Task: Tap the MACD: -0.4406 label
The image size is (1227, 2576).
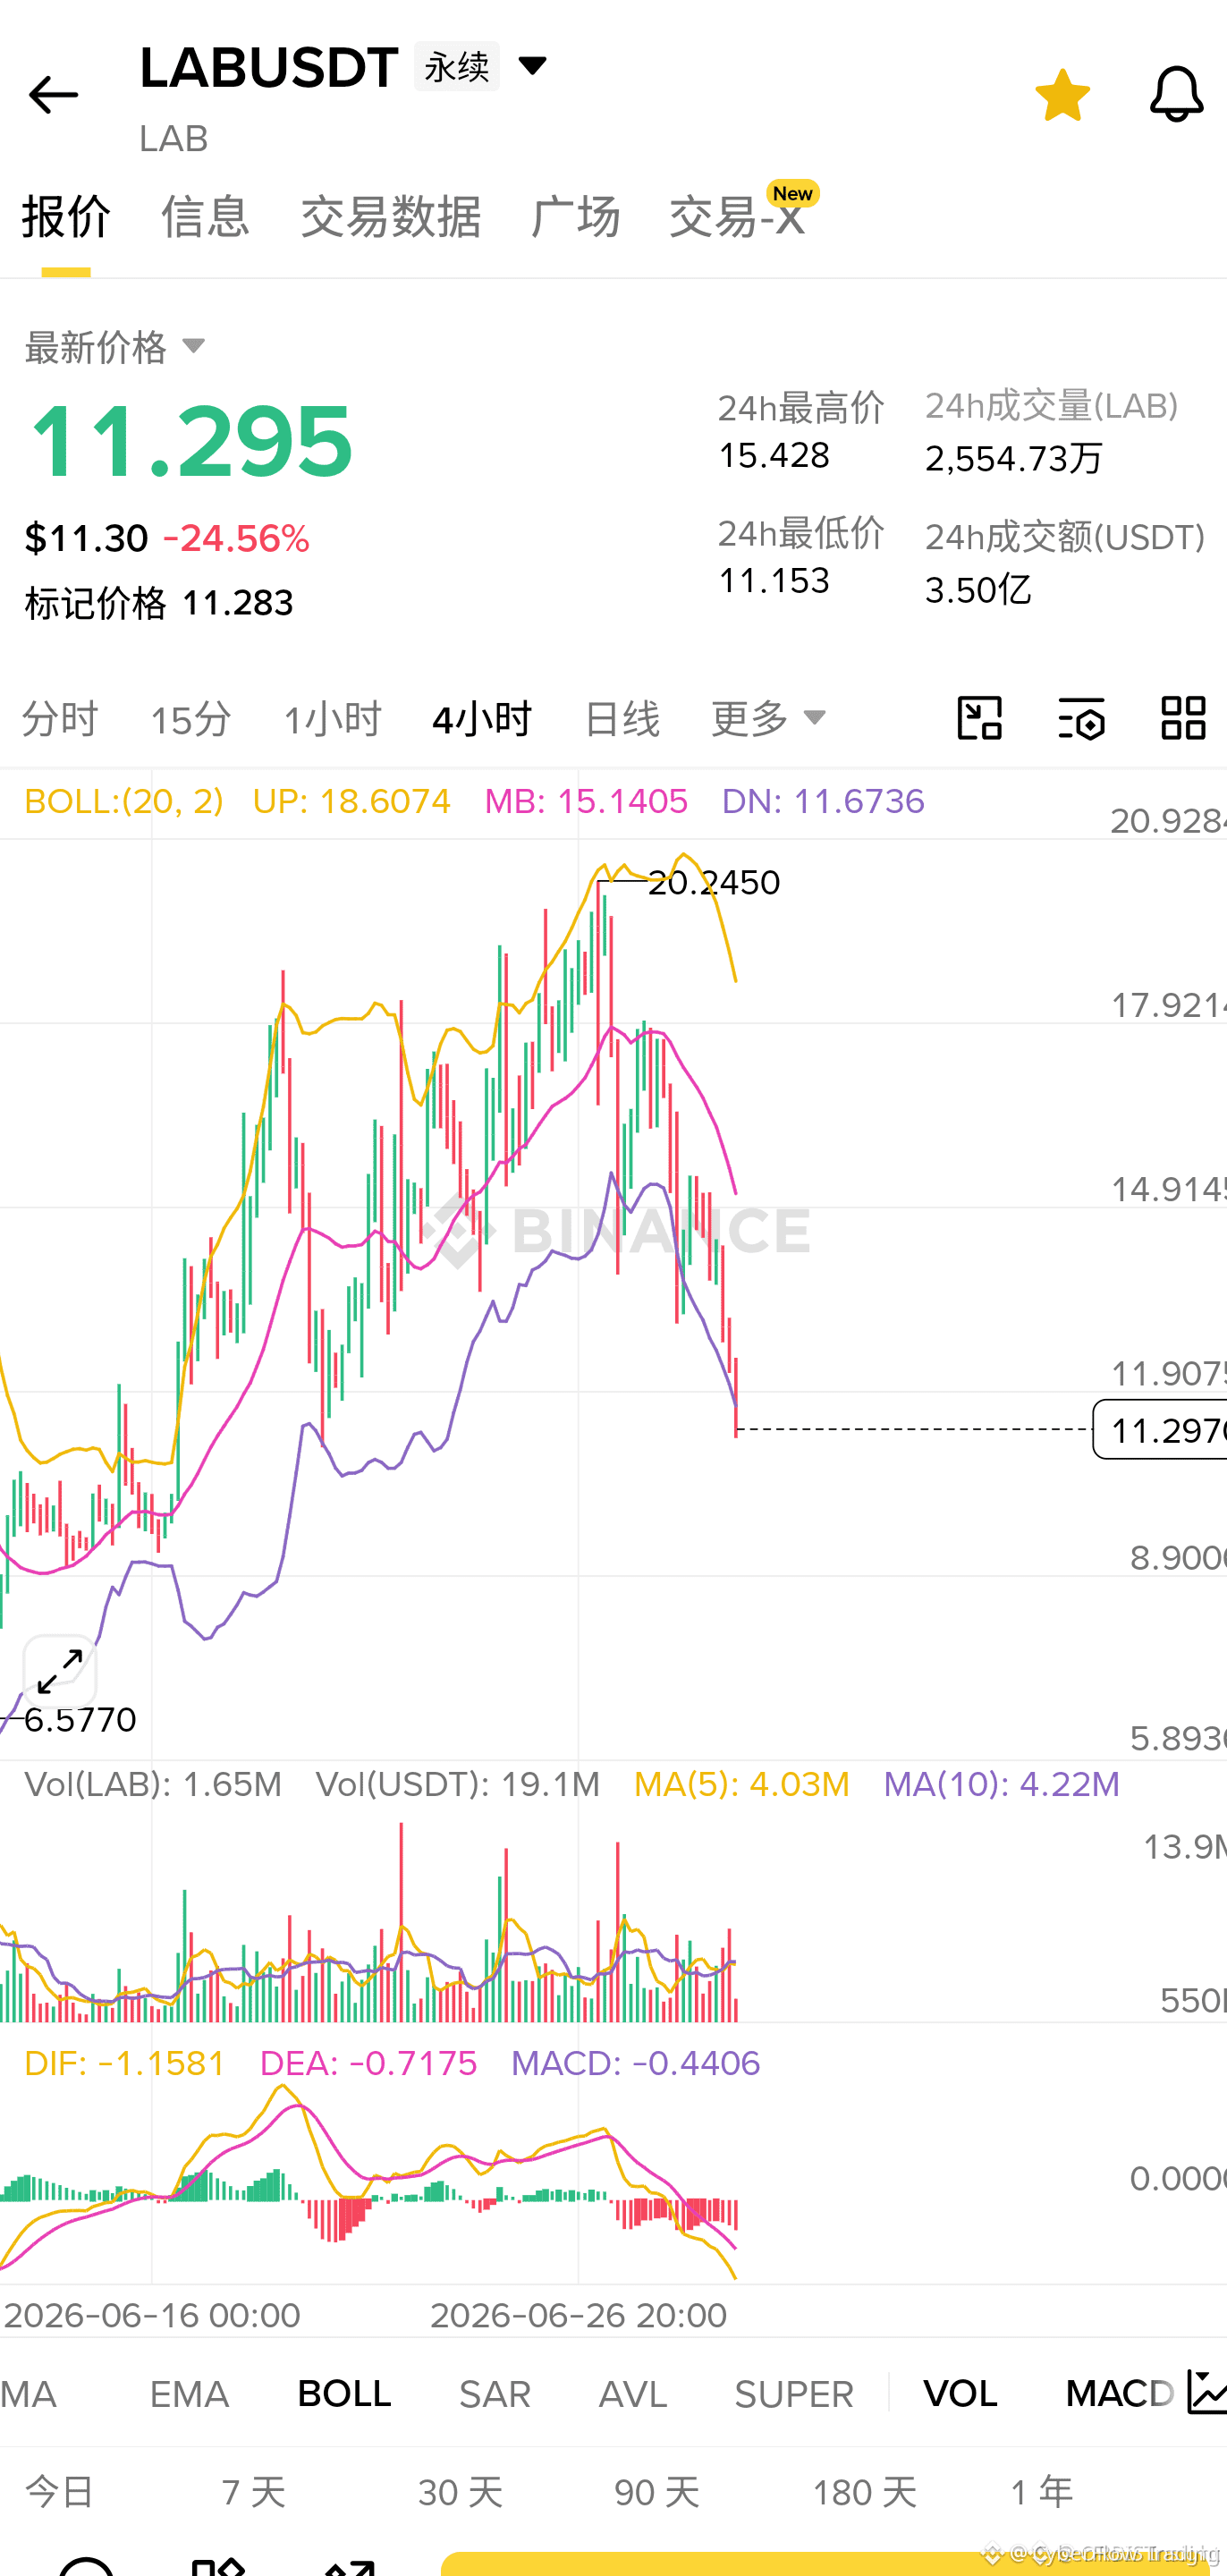Action: (636, 2063)
